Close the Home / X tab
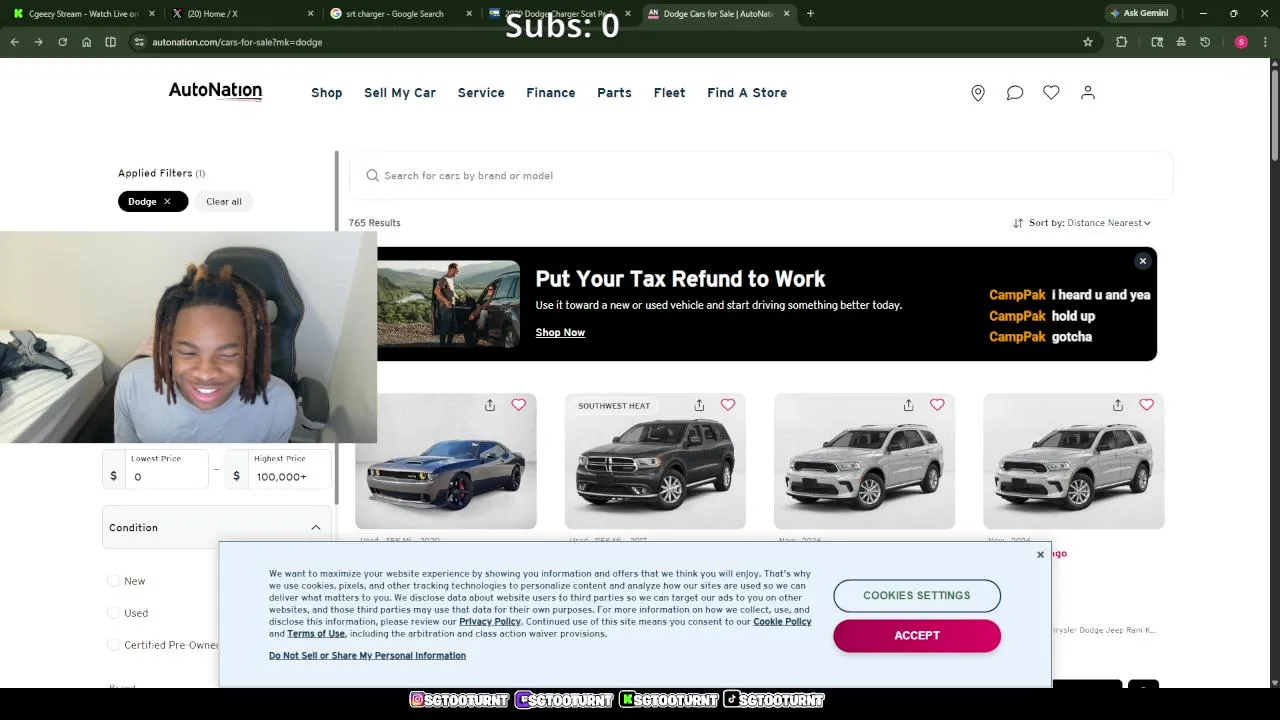 pos(310,14)
